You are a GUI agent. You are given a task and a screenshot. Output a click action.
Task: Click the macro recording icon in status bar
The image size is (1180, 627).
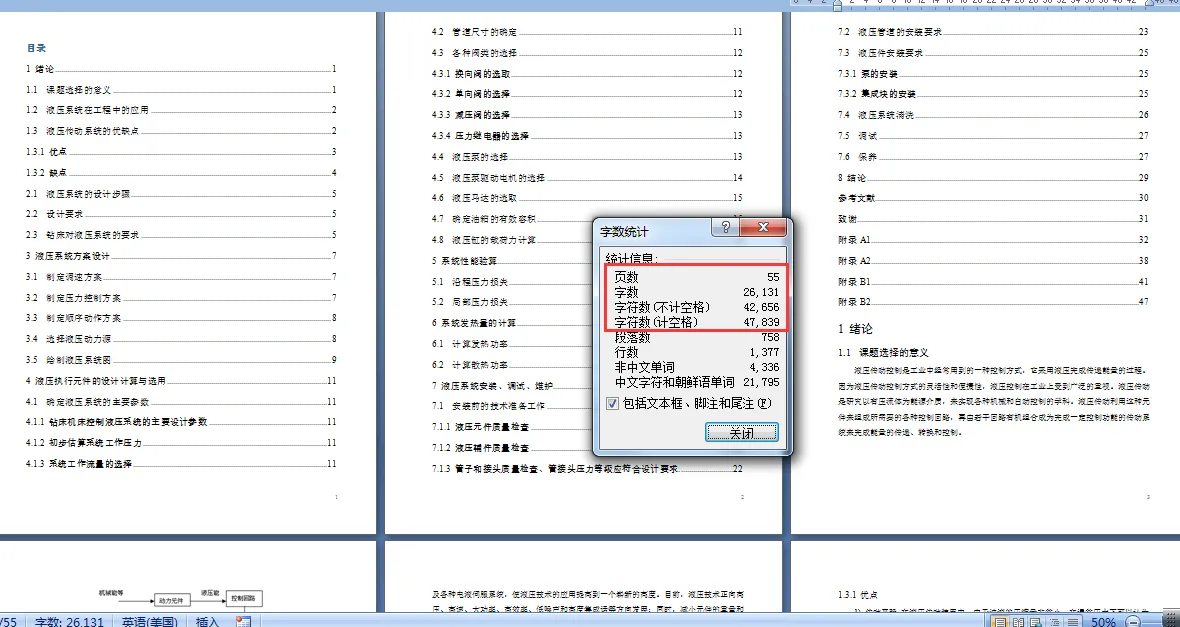click(243, 621)
